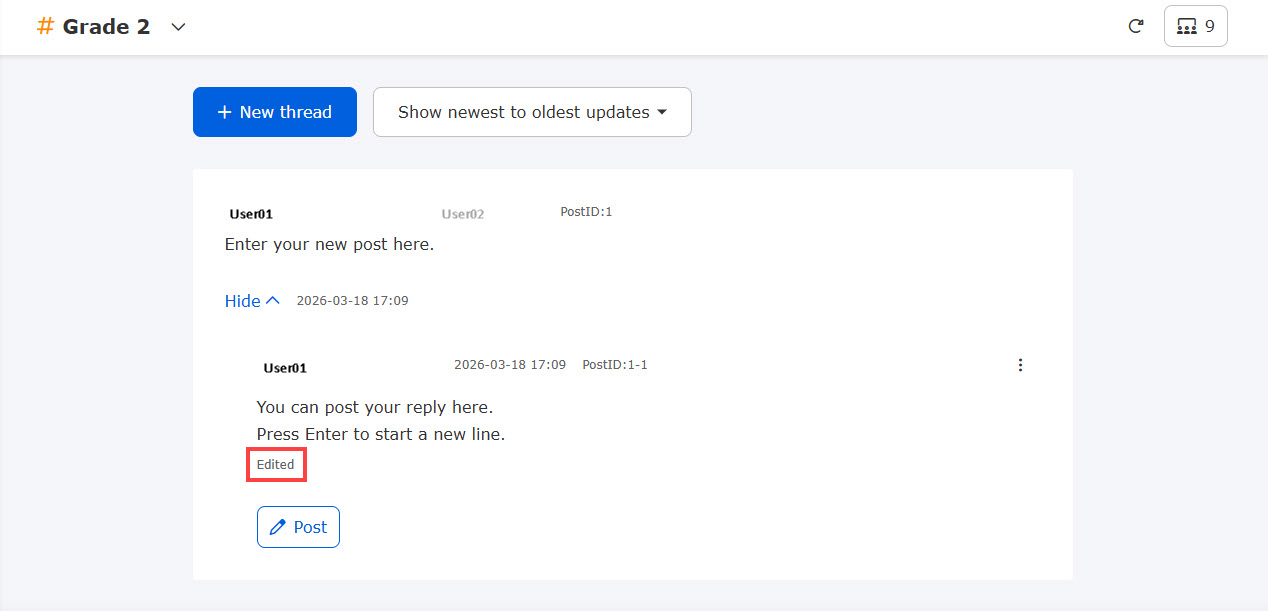
Task: Open the three-dot menu on the reply
Action: click(1020, 365)
